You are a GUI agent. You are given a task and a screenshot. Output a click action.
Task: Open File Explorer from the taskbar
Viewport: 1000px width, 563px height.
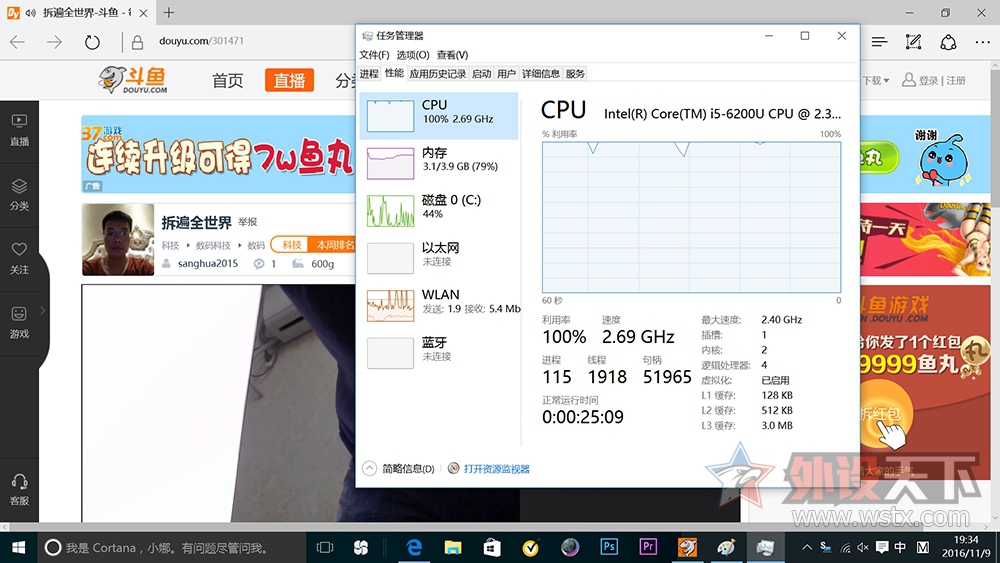[453, 547]
